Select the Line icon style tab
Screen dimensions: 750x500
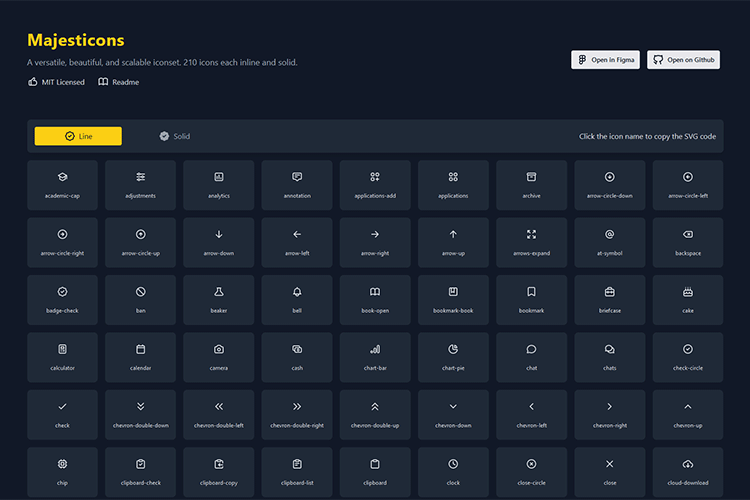[78, 136]
